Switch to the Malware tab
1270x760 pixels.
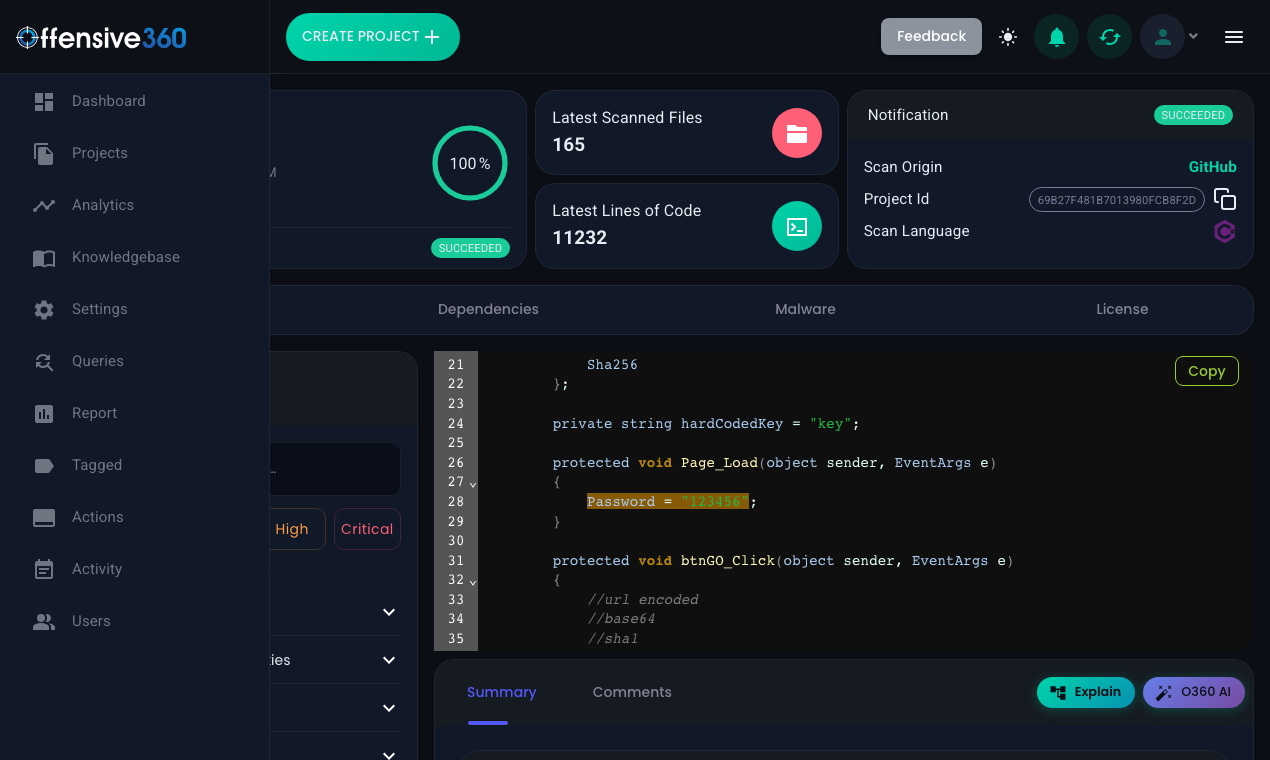pyautogui.click(x=805, y=309)
